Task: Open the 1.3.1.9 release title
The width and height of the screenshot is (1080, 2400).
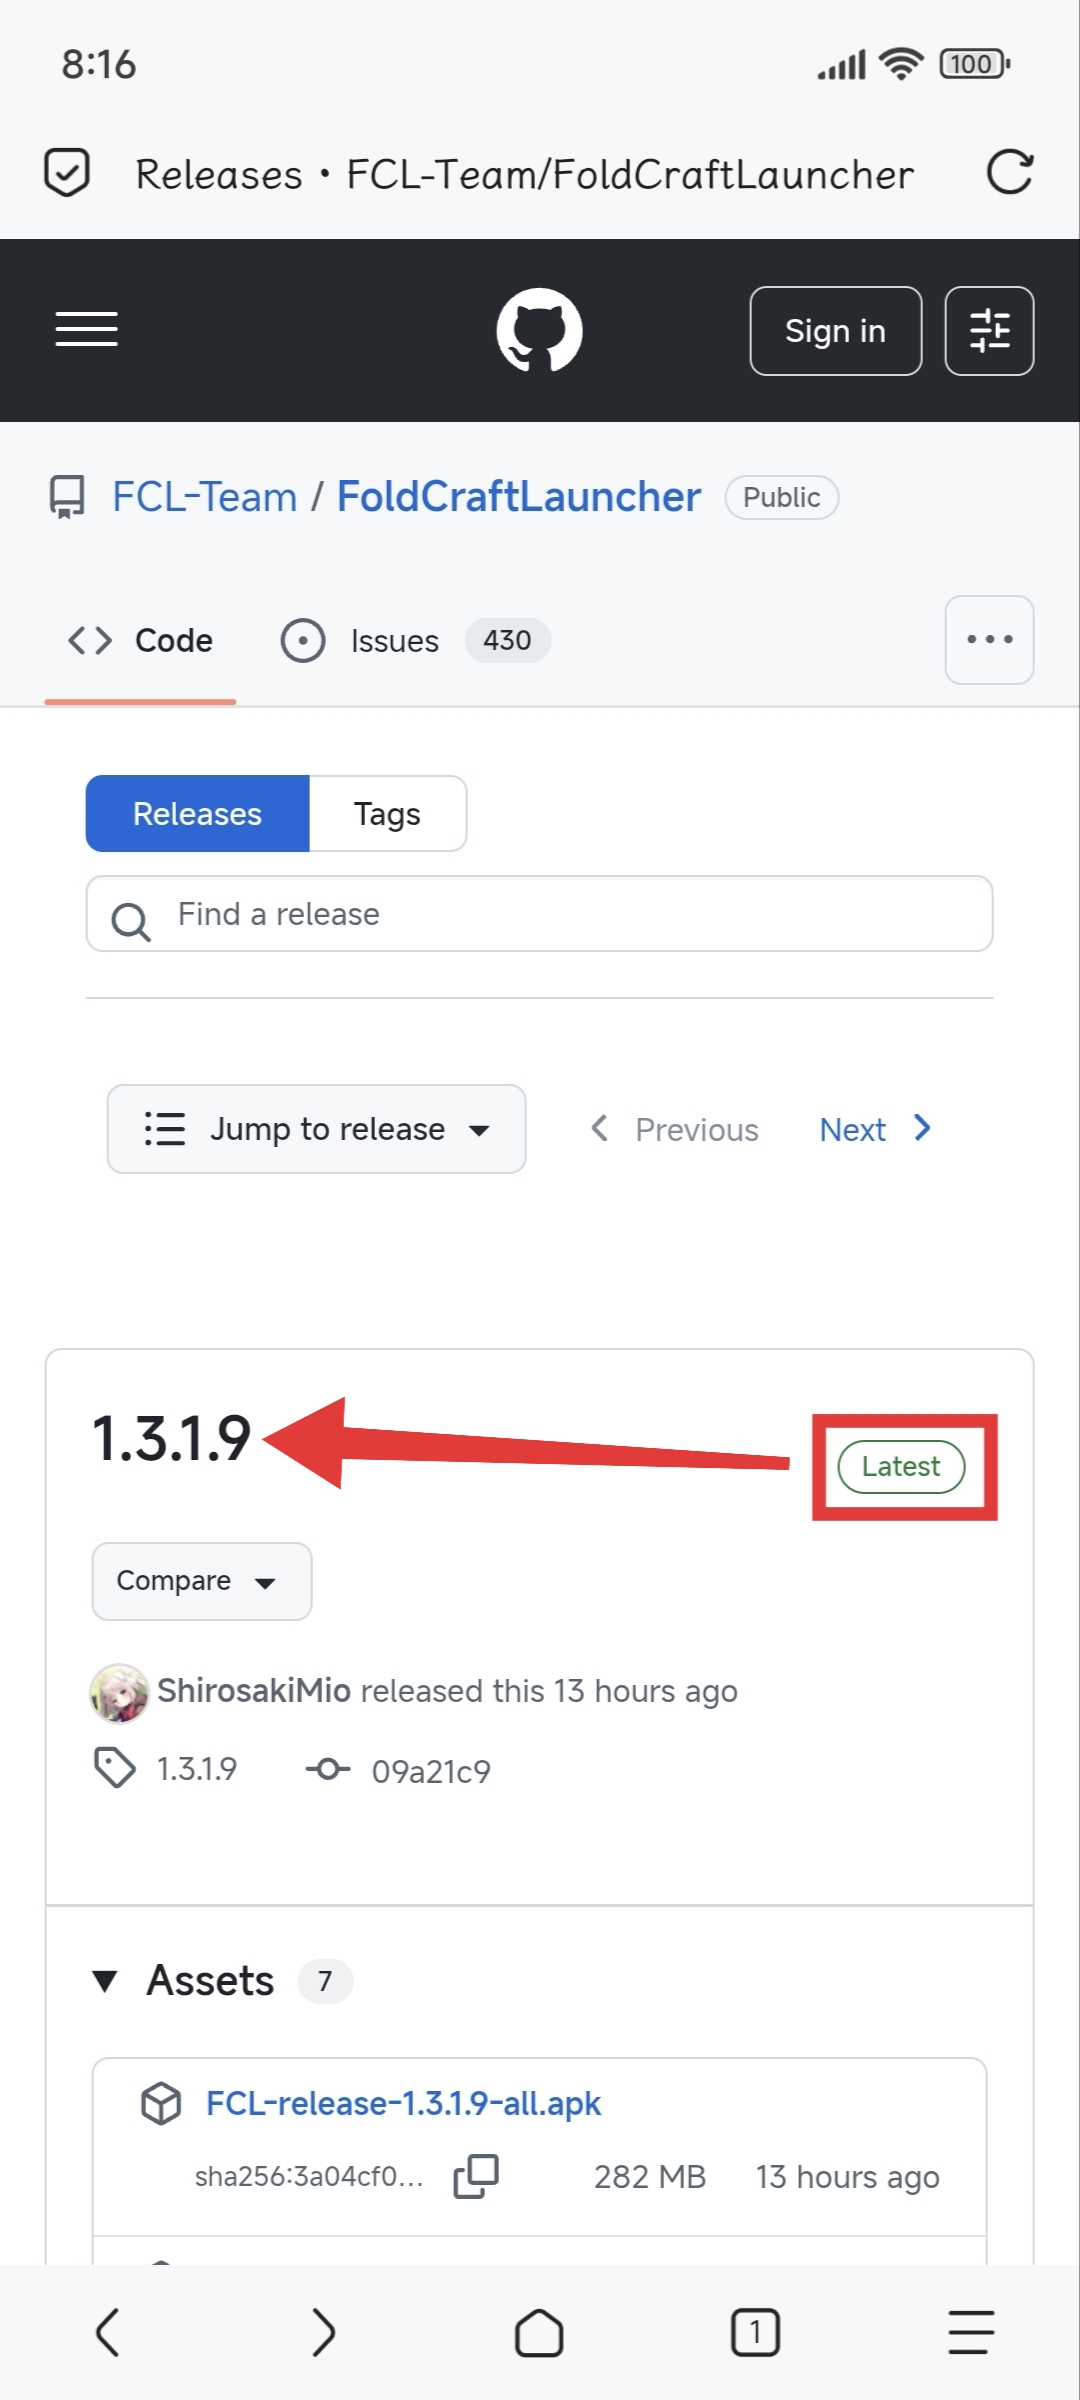Action: point(171,1439)
